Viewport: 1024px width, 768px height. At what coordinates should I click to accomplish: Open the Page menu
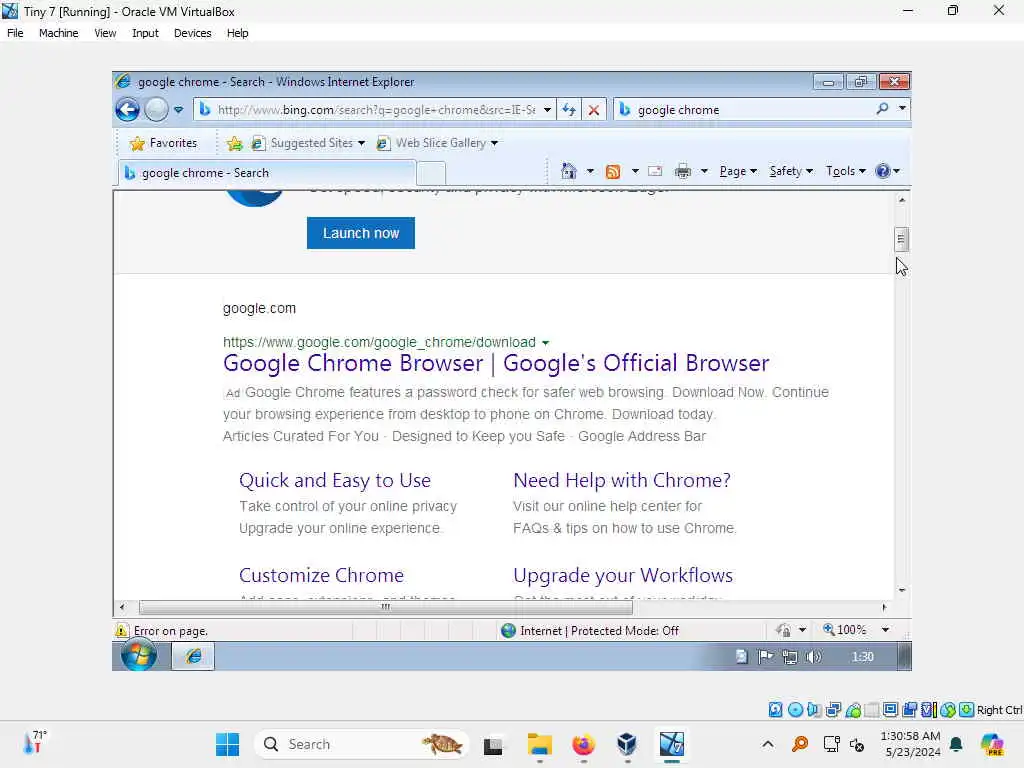(738, 171)
